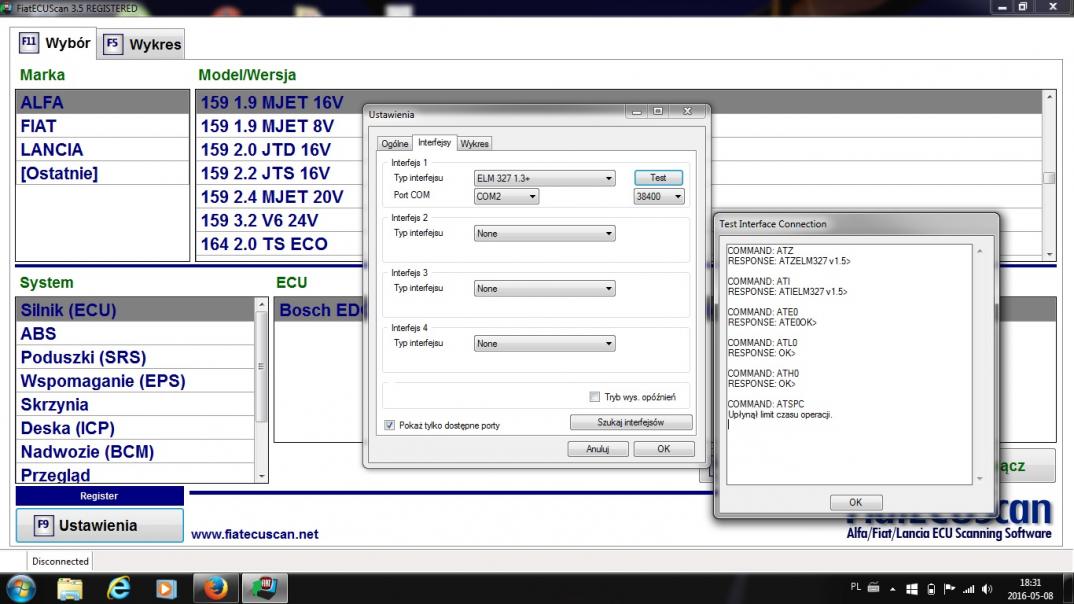Open the Wykres tab in Ustawienia dialog
Screen dimensions: 1074x604
coord(475,144)
